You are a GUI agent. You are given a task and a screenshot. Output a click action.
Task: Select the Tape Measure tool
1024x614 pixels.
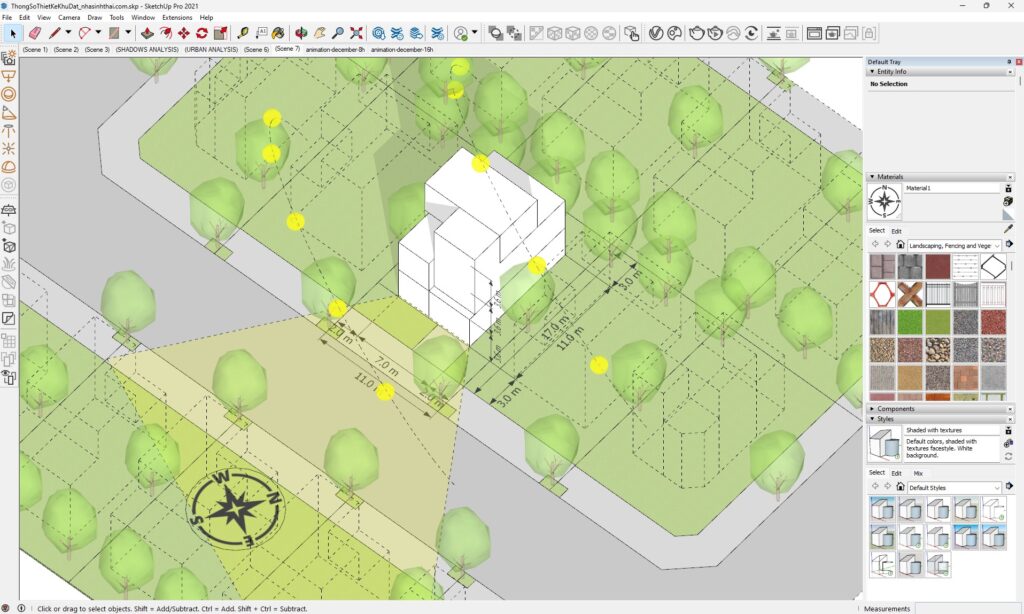243,33
